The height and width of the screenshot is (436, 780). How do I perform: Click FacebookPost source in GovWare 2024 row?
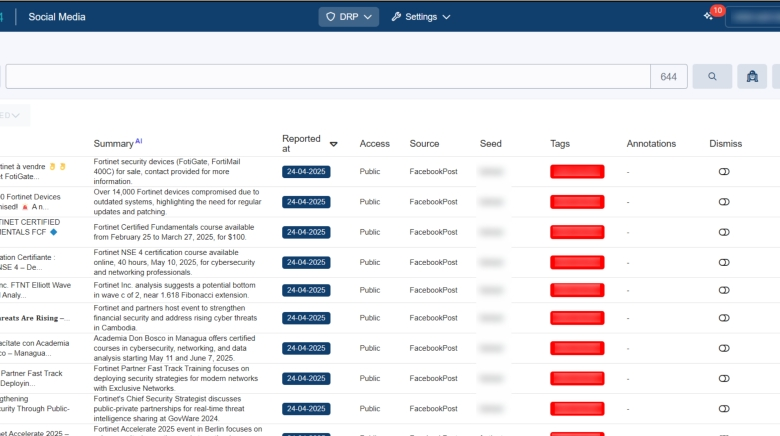(433, 409)
